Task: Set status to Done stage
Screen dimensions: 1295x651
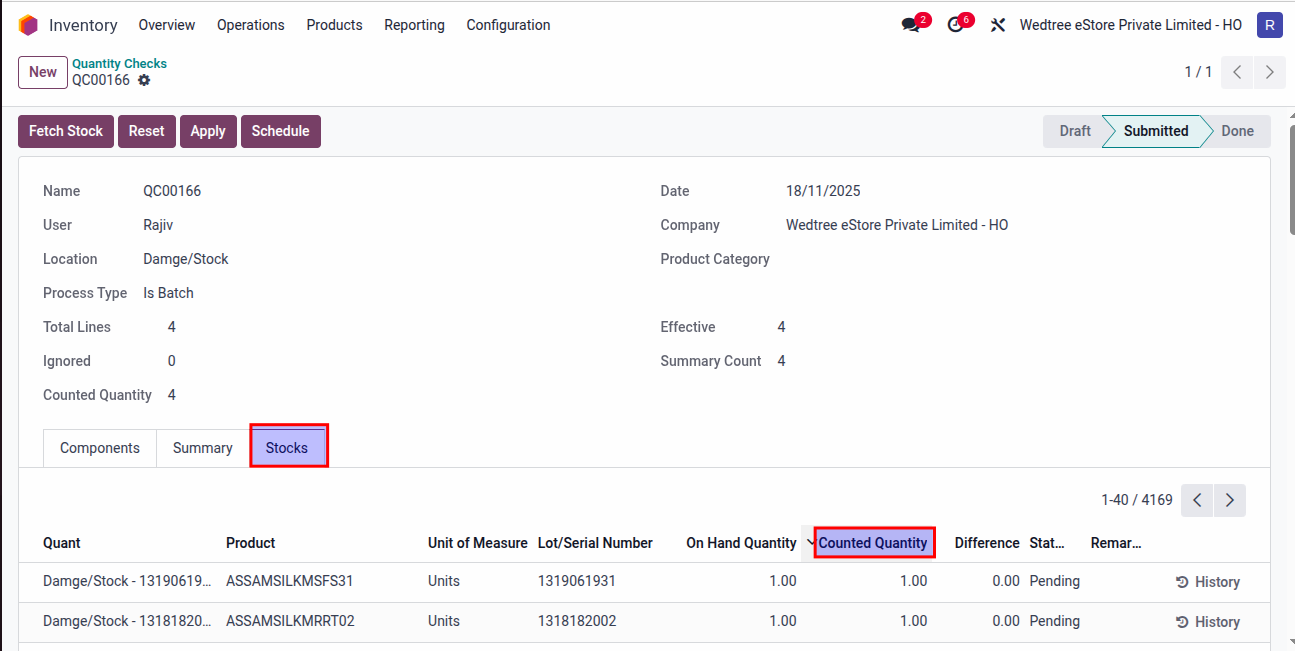Action: (1237, 131)
